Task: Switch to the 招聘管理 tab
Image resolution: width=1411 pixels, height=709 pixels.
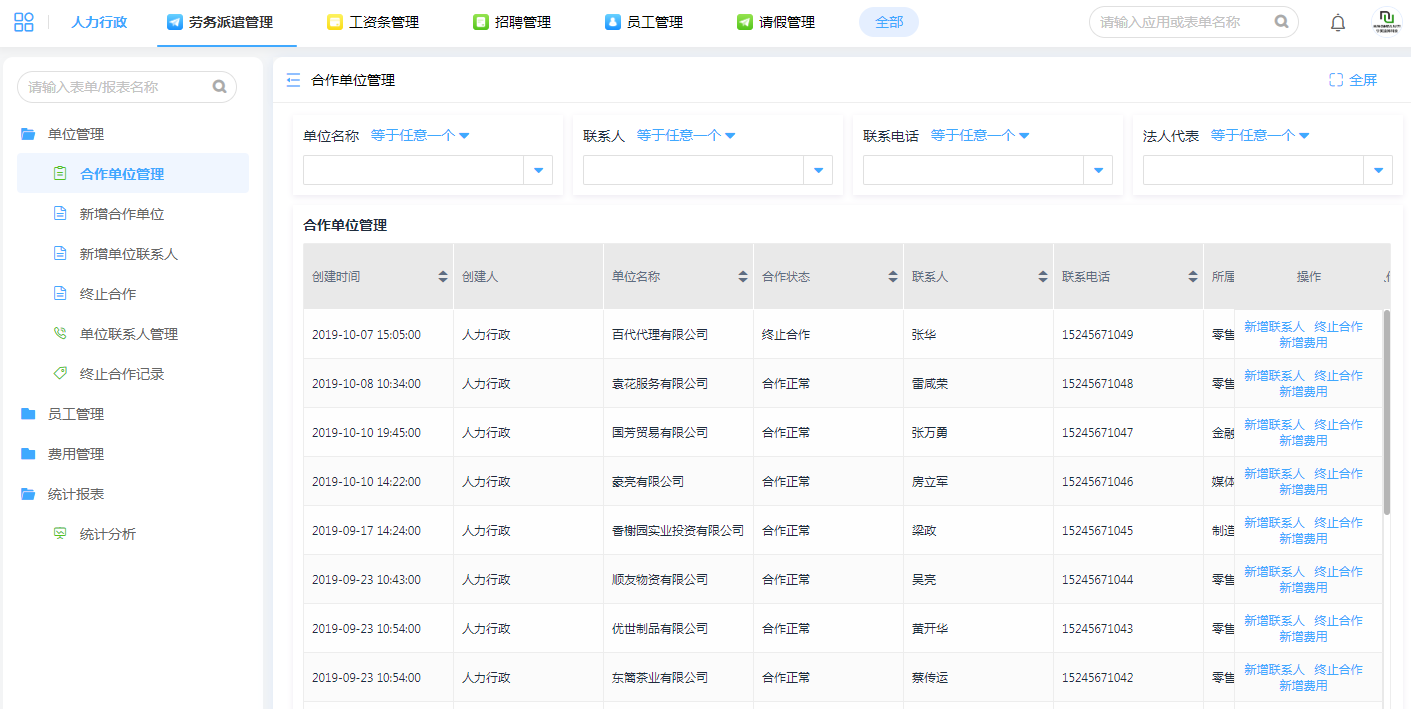Action: 511,22
